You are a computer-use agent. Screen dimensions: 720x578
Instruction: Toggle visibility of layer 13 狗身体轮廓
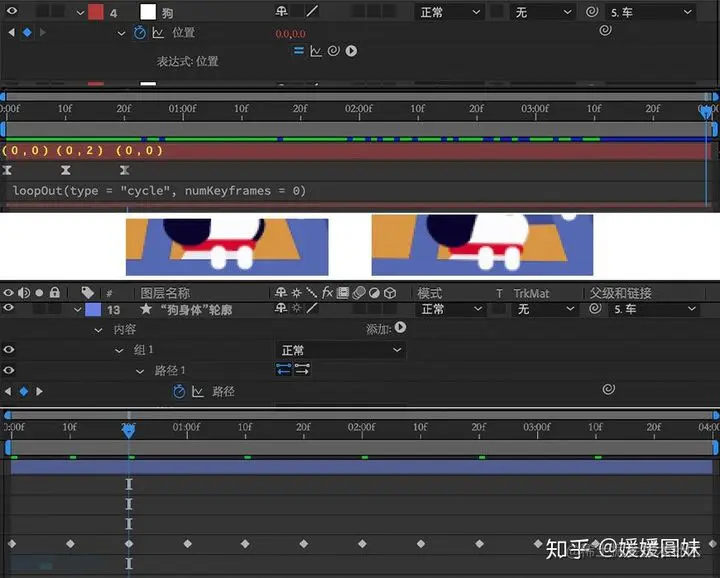coord(8,308)
